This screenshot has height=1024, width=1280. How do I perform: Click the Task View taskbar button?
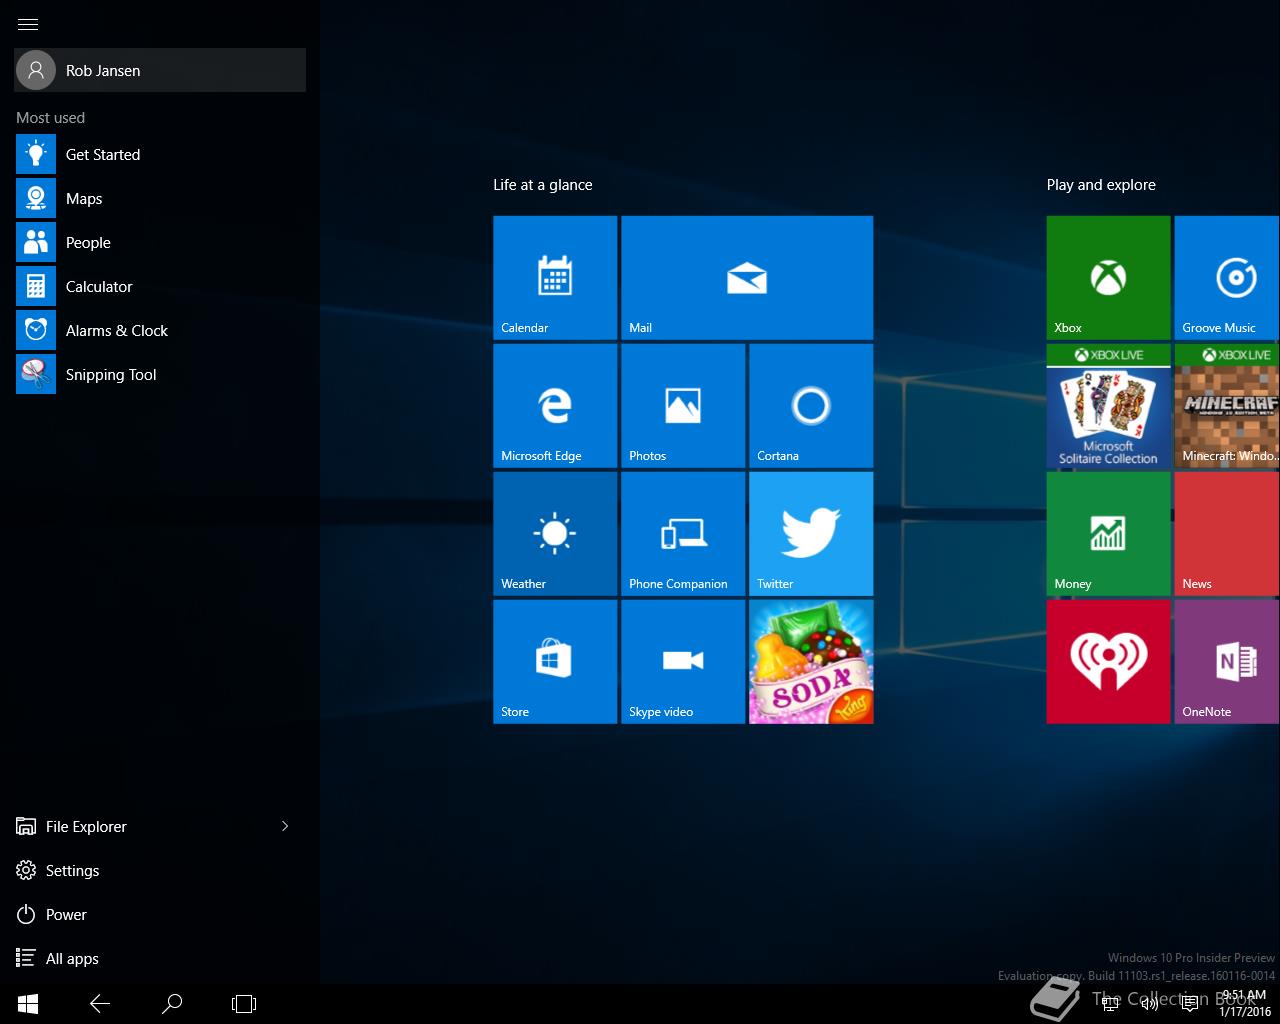pyautogui.click(x=244, y=1003)
